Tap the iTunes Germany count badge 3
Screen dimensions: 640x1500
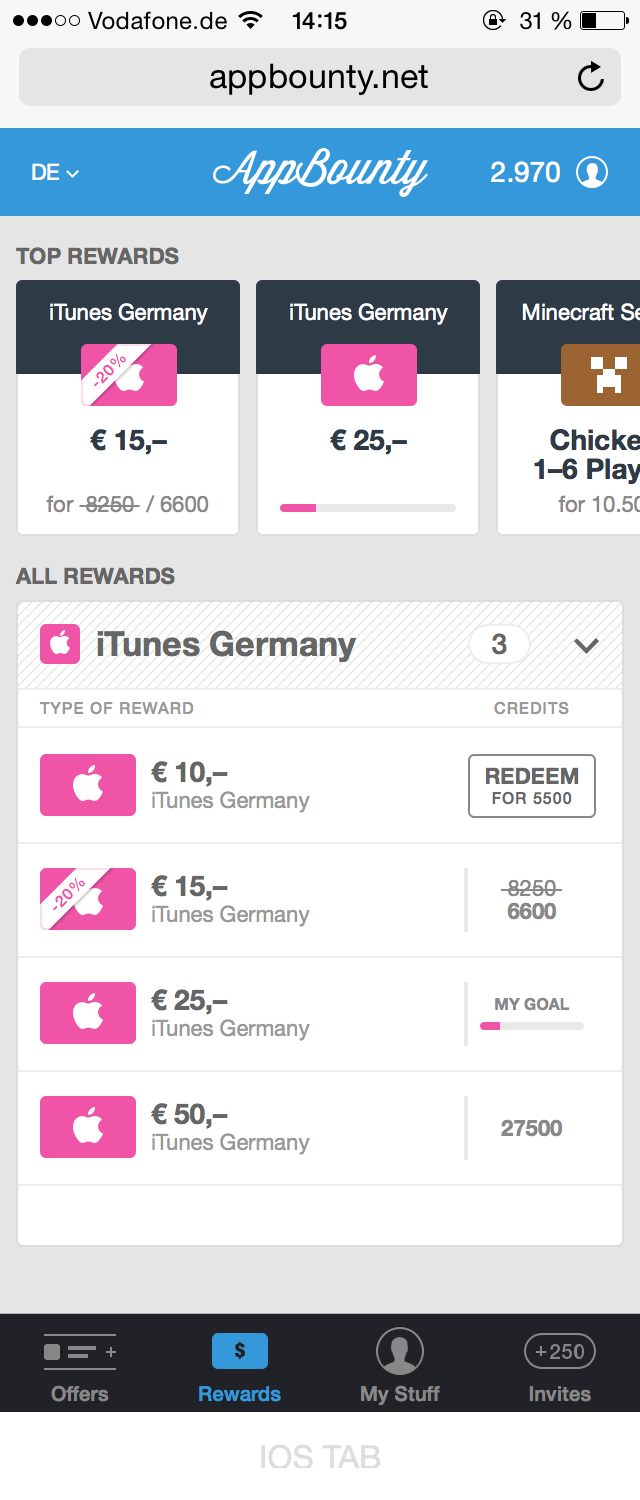(x=499, y=645)
